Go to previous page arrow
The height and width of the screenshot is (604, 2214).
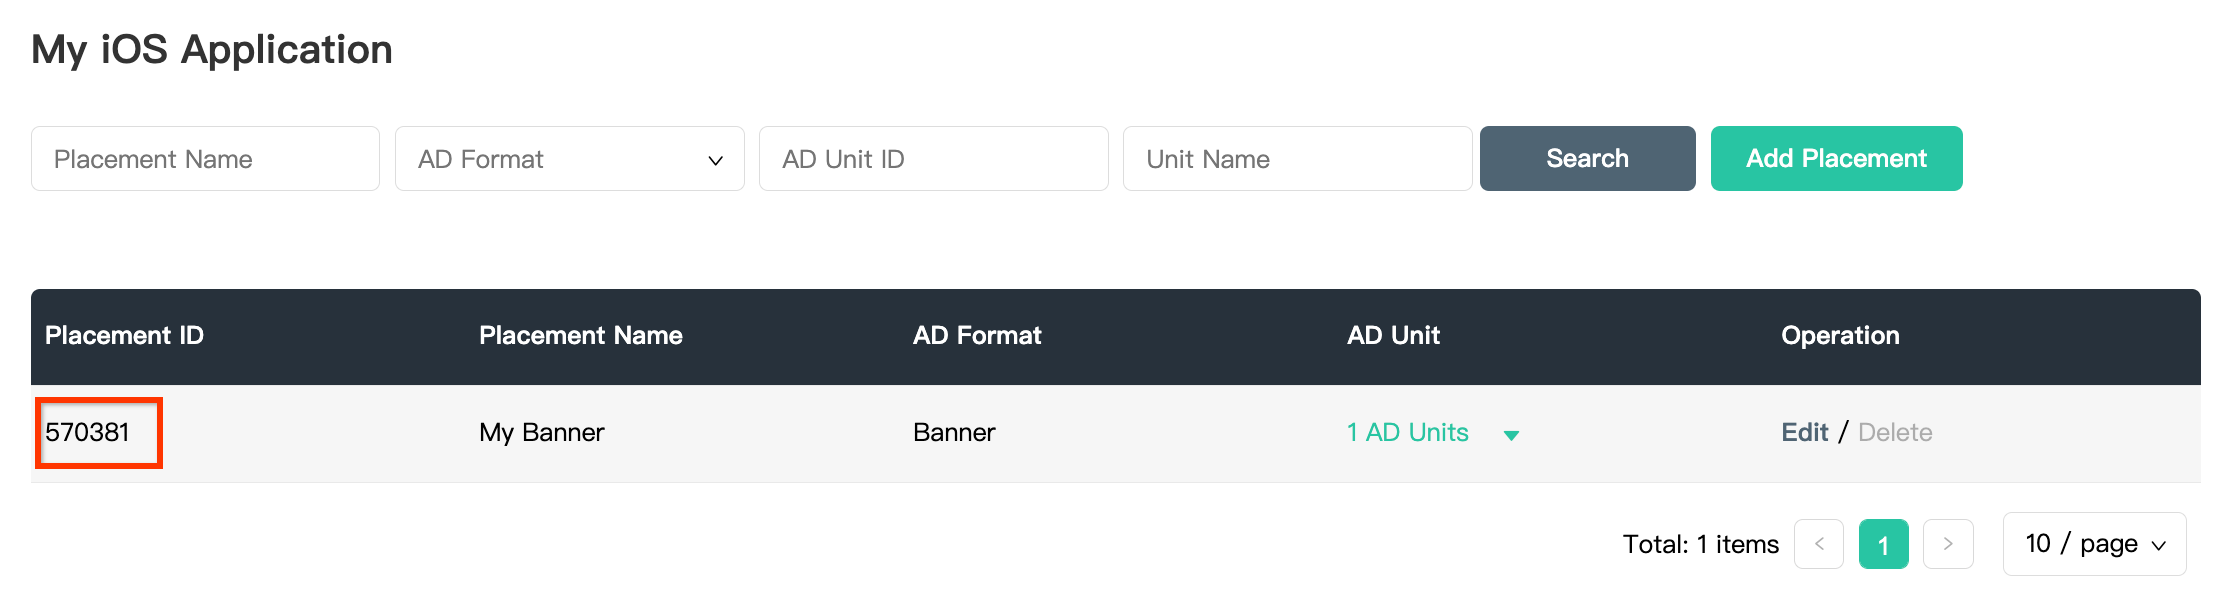(x=1819, y=544)
